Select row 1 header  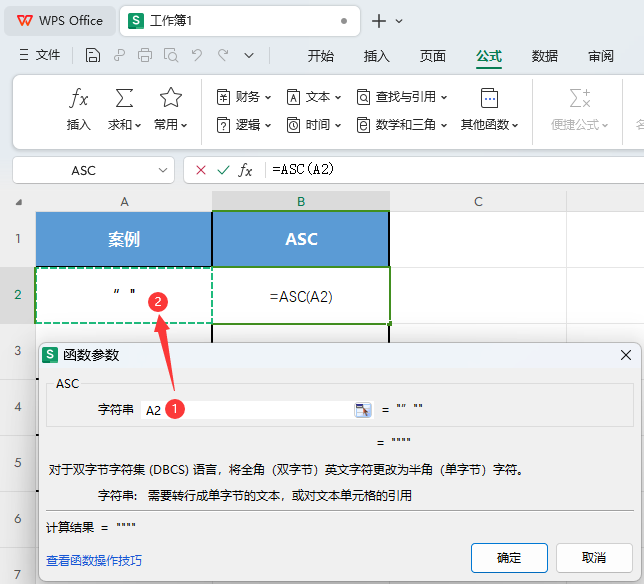click(x=18, y=239)
